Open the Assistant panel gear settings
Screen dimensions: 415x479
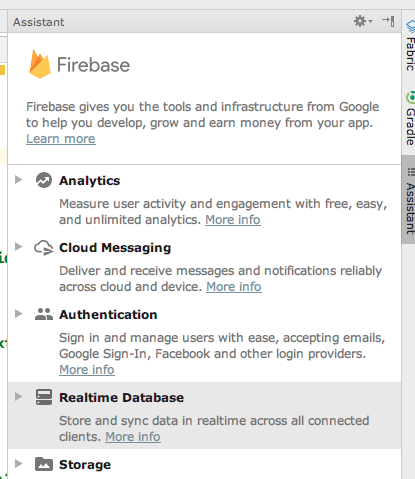tap(363, 21)
